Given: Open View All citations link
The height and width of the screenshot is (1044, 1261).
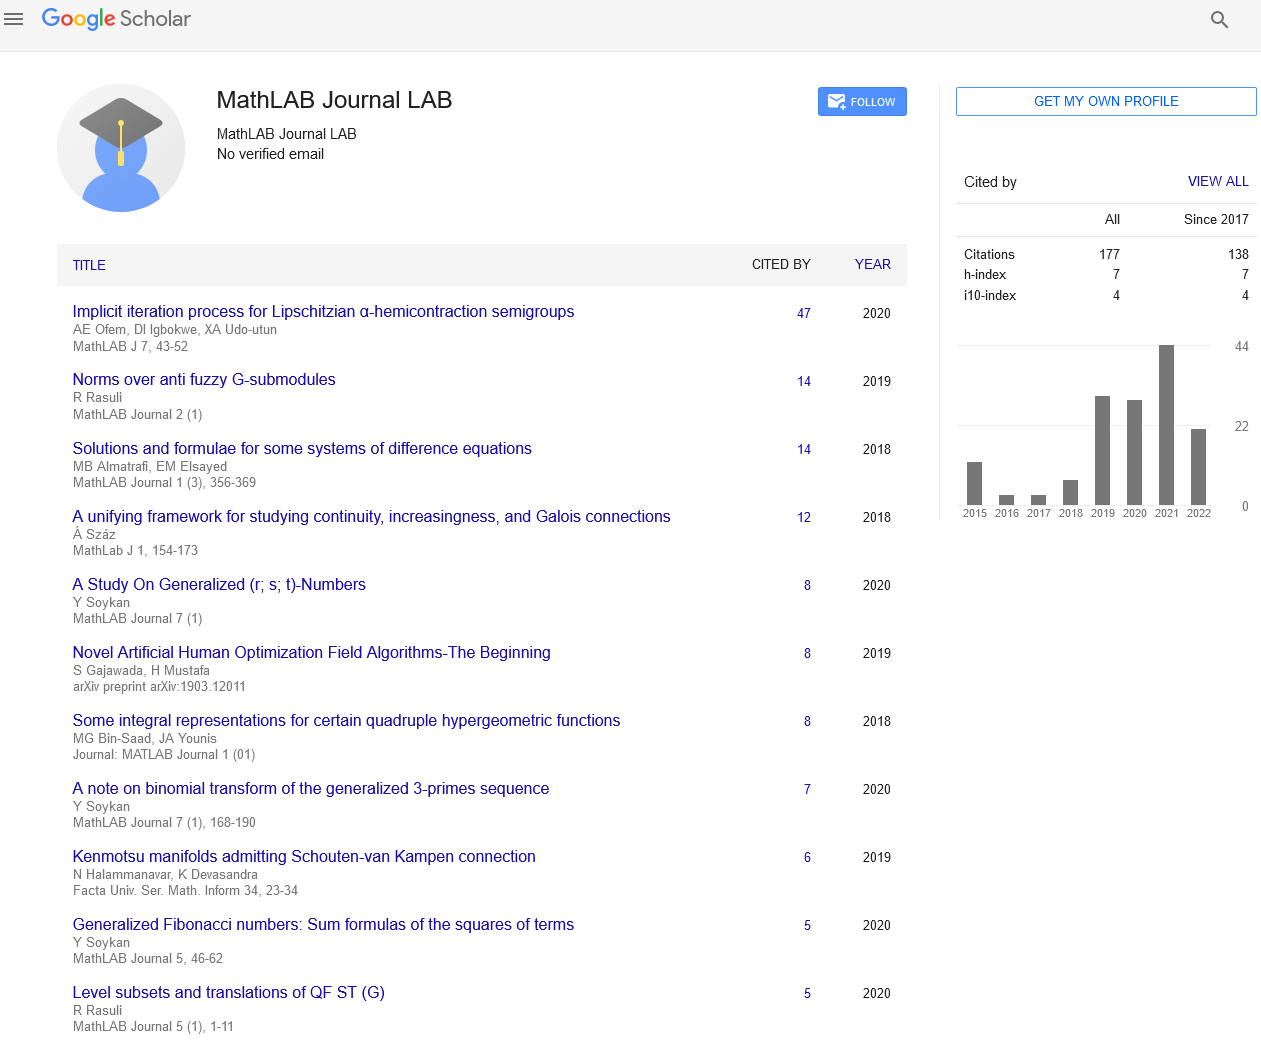Looking at the screenshot, I should pyautogui.click(x=1217, y=181).
